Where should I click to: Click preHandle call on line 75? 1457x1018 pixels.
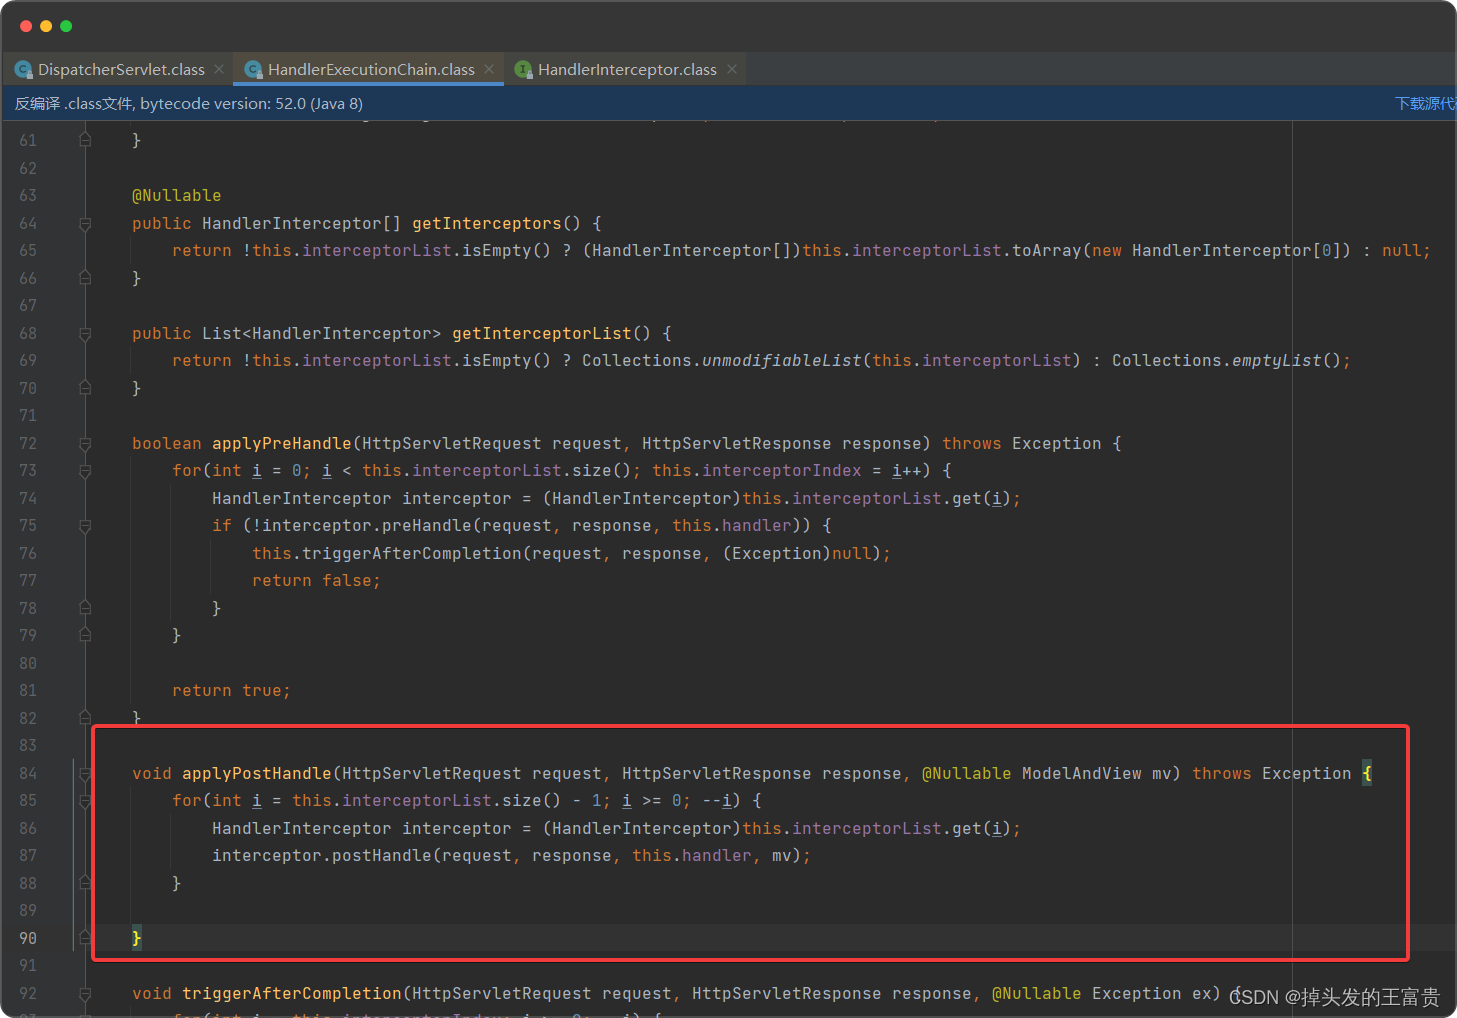427,525
